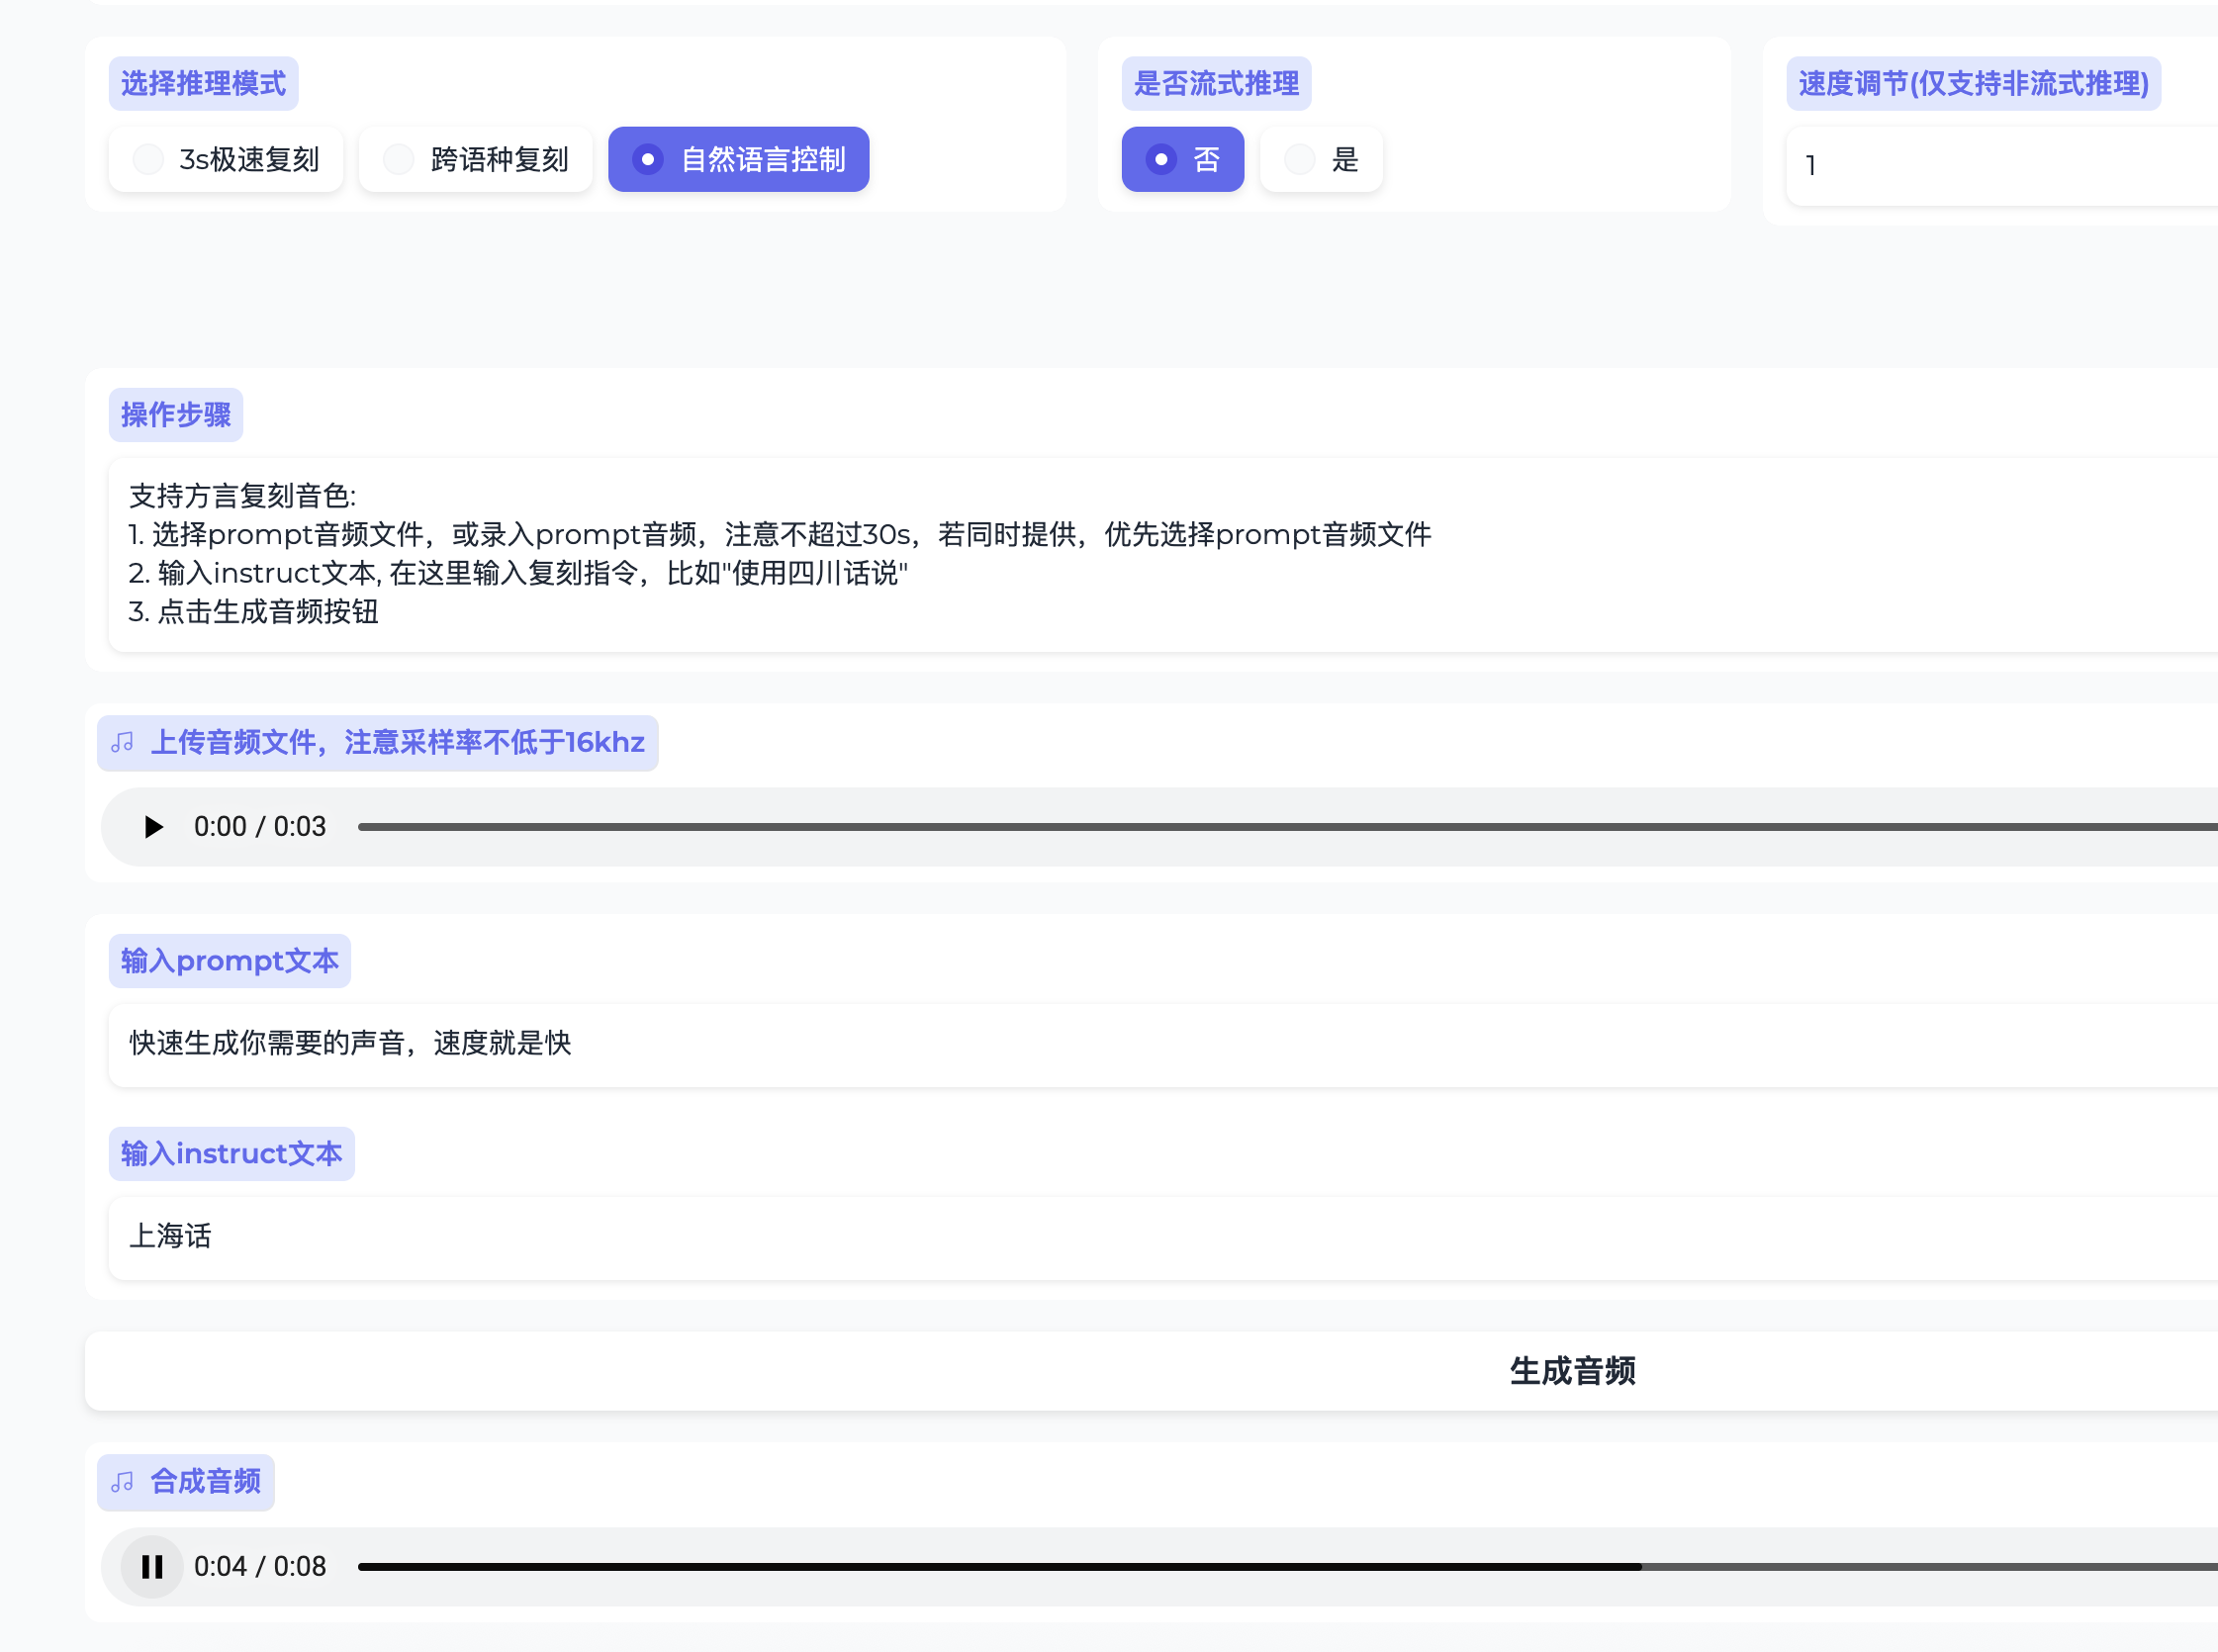Click the 0:04 / 0:08 time display

[x=260, y=1567]
